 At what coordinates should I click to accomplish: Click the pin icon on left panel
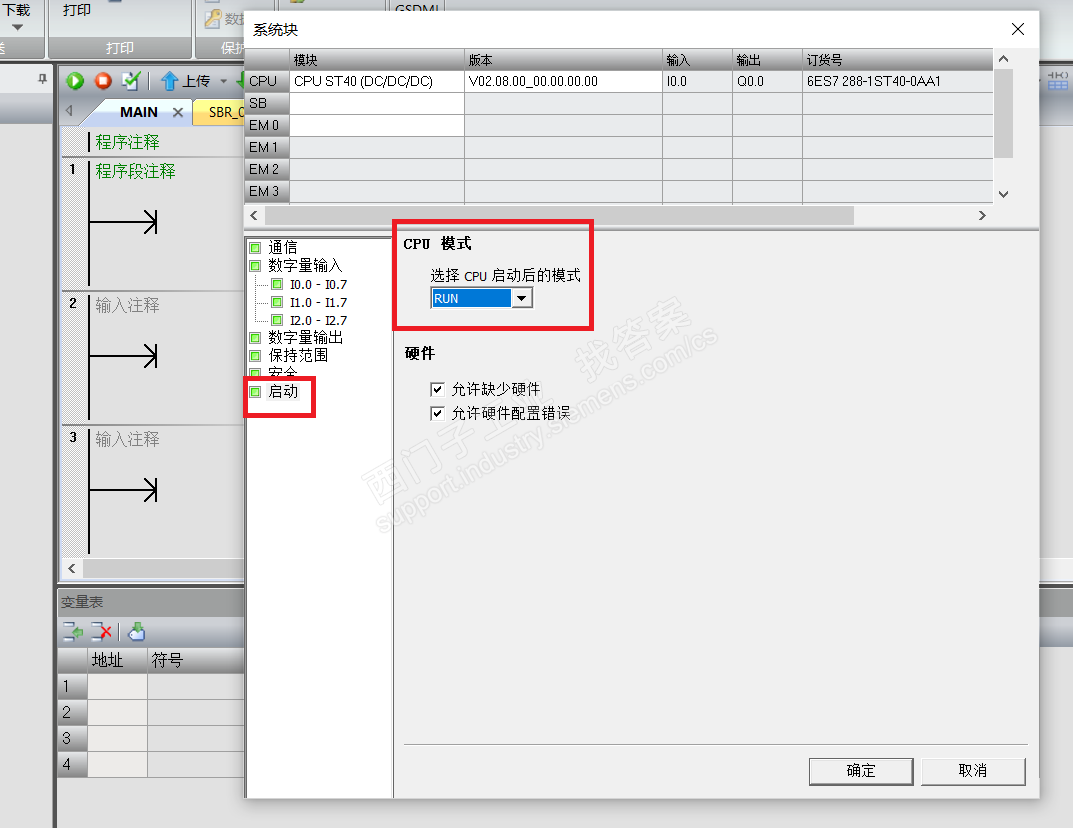pos(42,79)
